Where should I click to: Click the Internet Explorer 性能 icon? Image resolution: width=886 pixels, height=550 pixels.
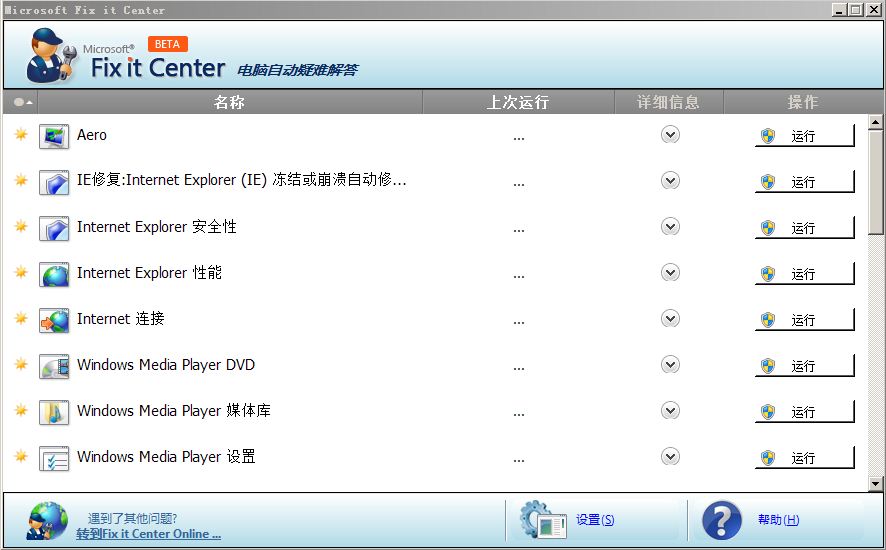pos(54,274)
